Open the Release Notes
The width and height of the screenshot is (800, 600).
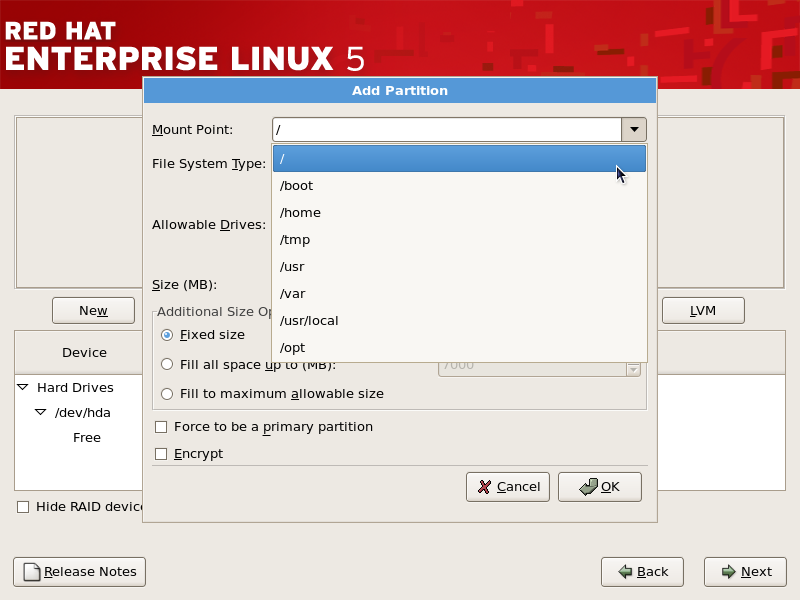[x=80, y=572]
